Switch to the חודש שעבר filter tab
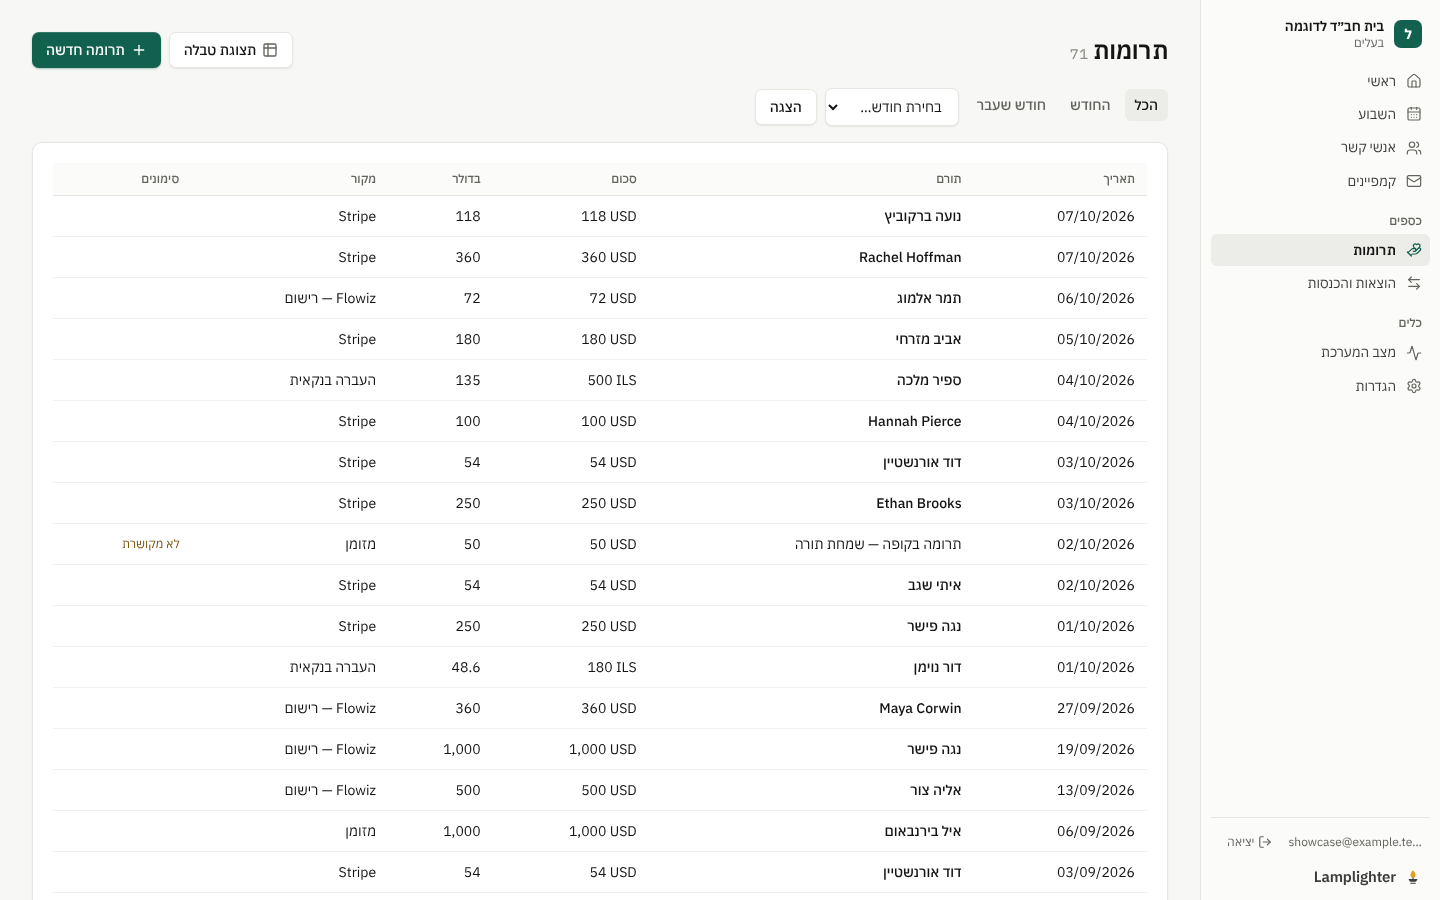 click(1011, 105)
